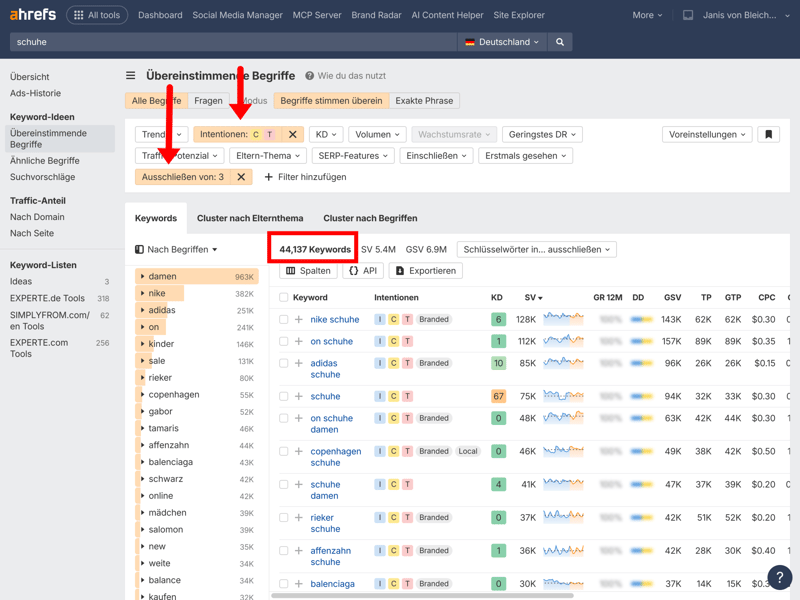Click plus icon next to 'nike schuhe'
The height and width of the screenshot is (600, 800).
coord(298,320)
